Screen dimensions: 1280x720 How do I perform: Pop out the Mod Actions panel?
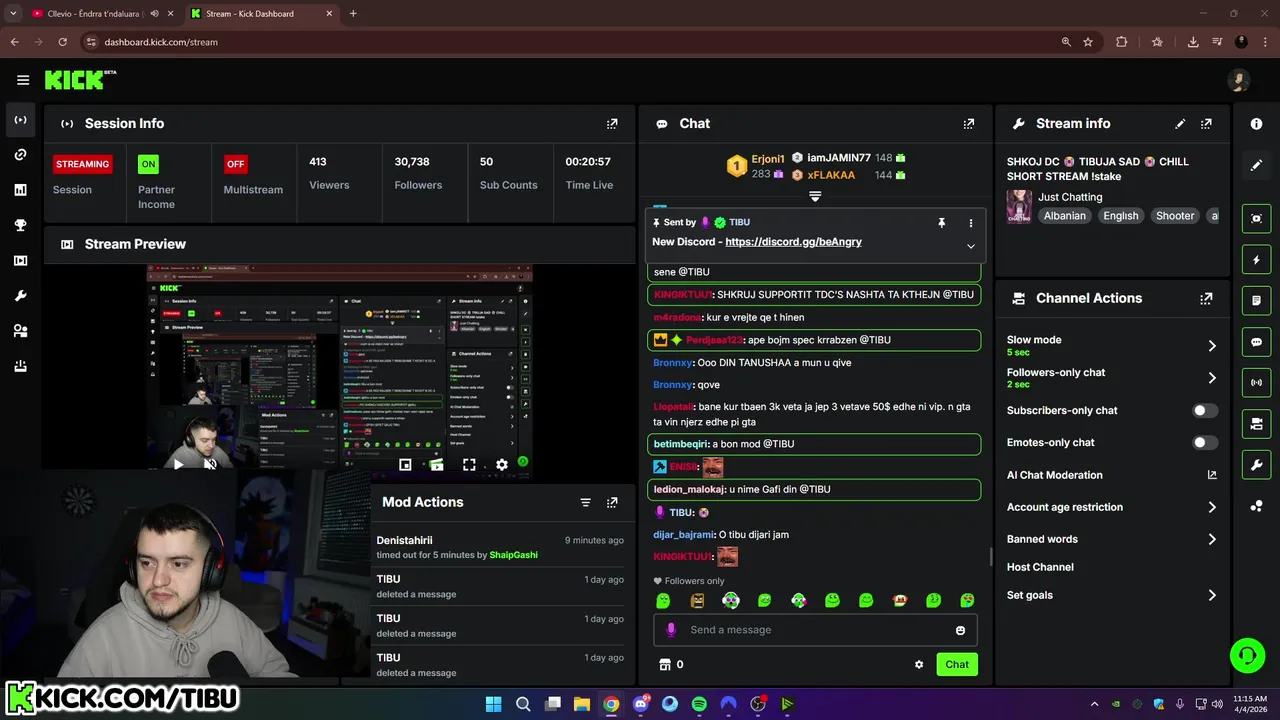coord(612,502)
